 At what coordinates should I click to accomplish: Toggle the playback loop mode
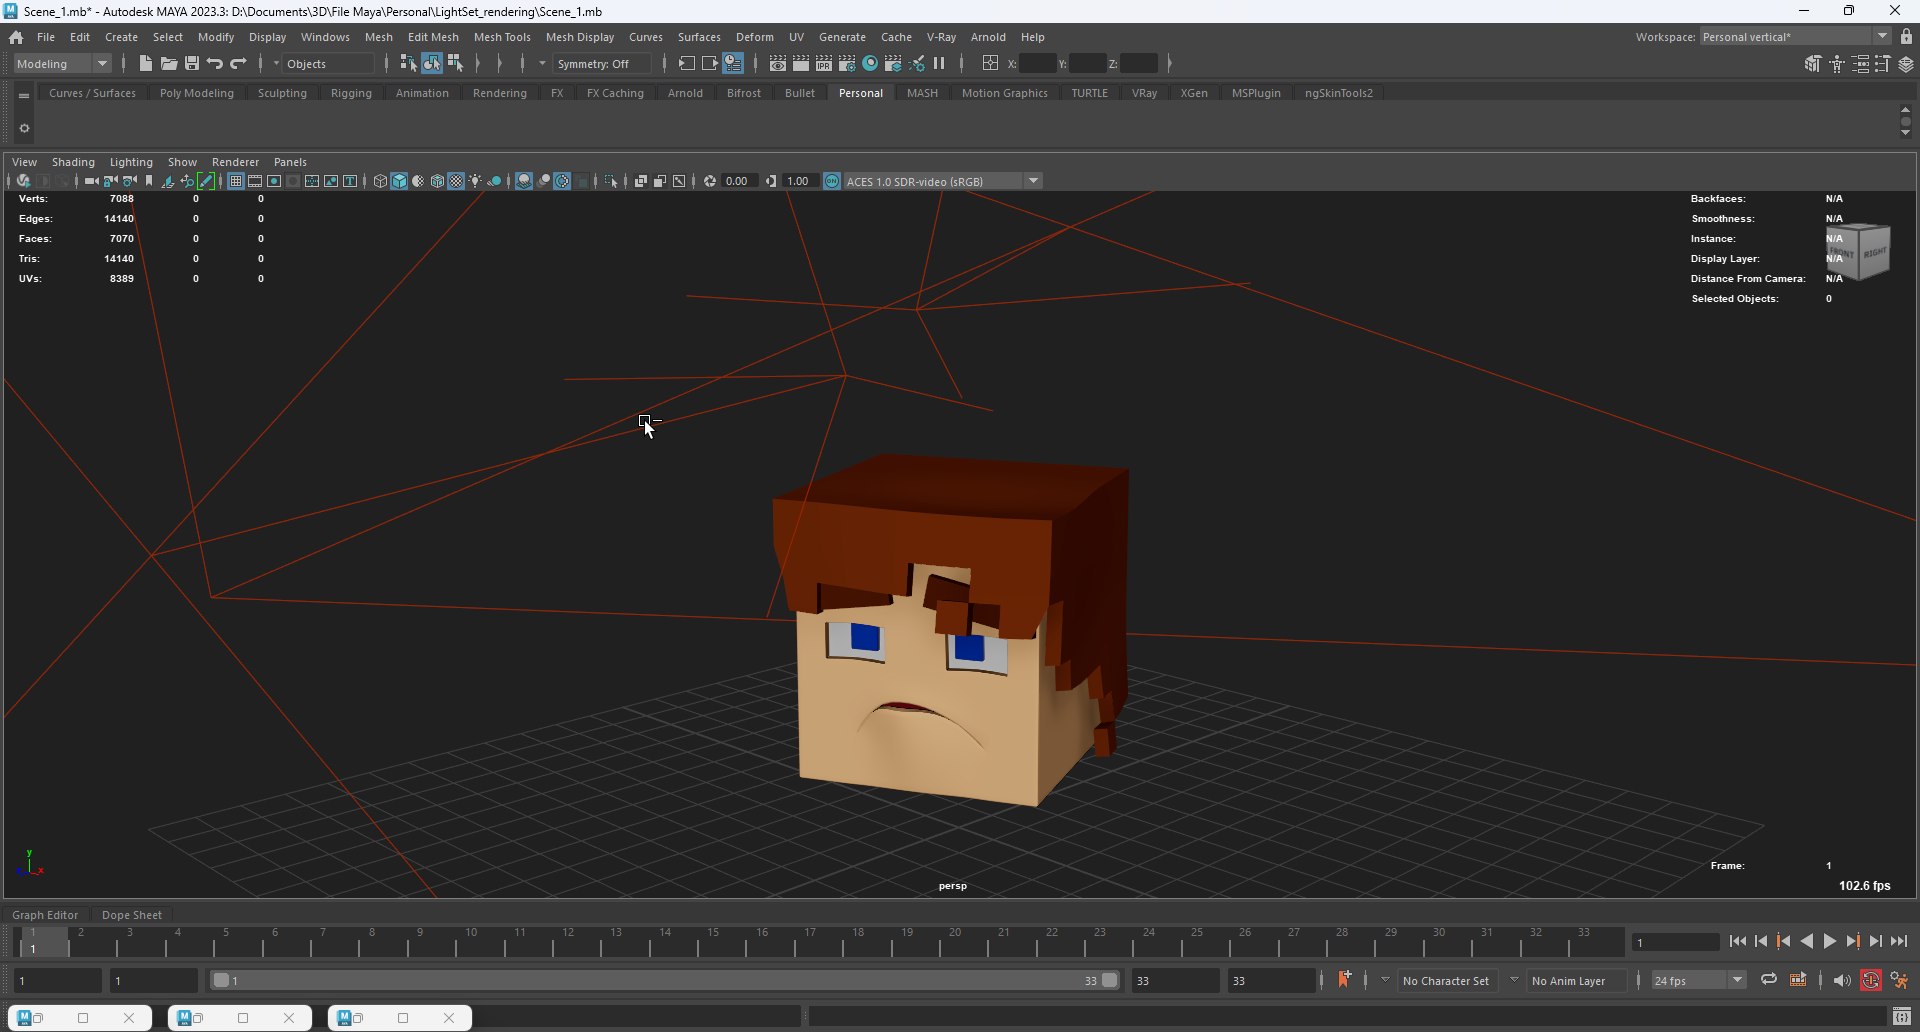(x=1769, y=980)
